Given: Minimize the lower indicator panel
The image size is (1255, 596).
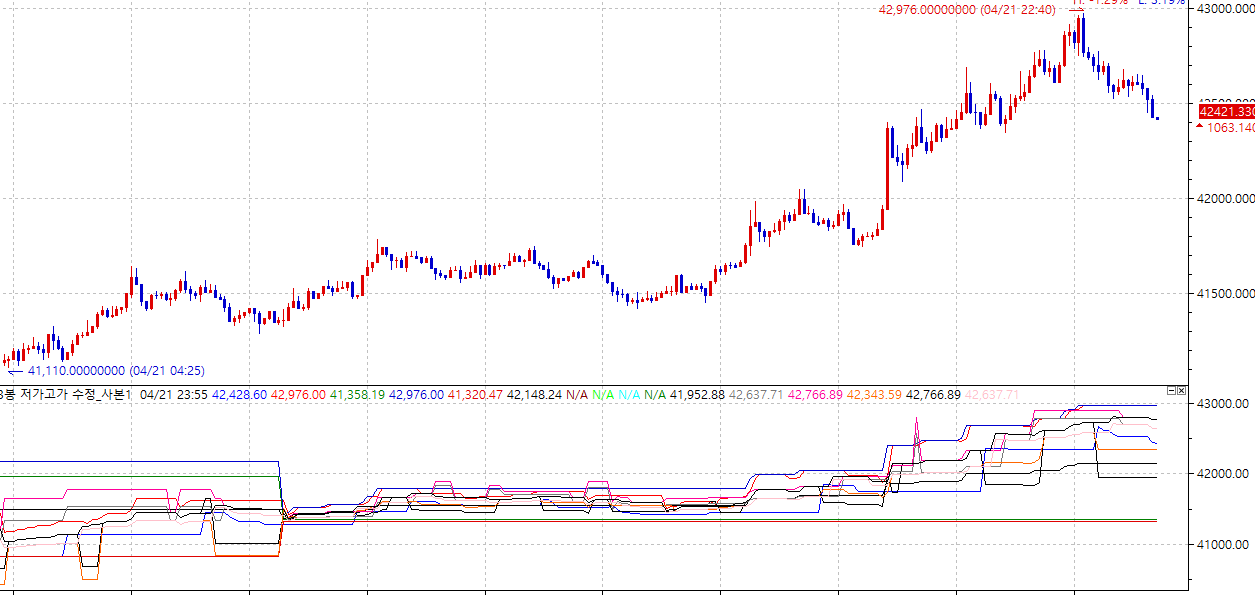Looking at the screenshot, I should [x=1171, y=390].
